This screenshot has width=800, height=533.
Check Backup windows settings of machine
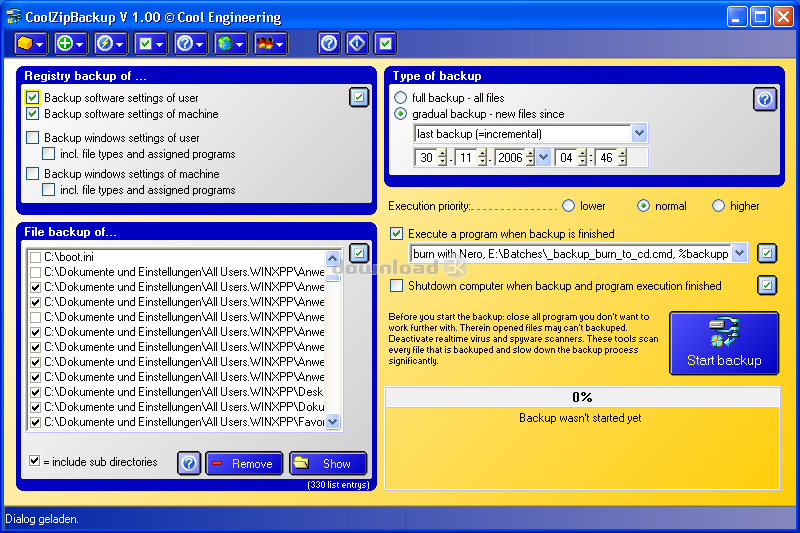(x=33, y=173)
